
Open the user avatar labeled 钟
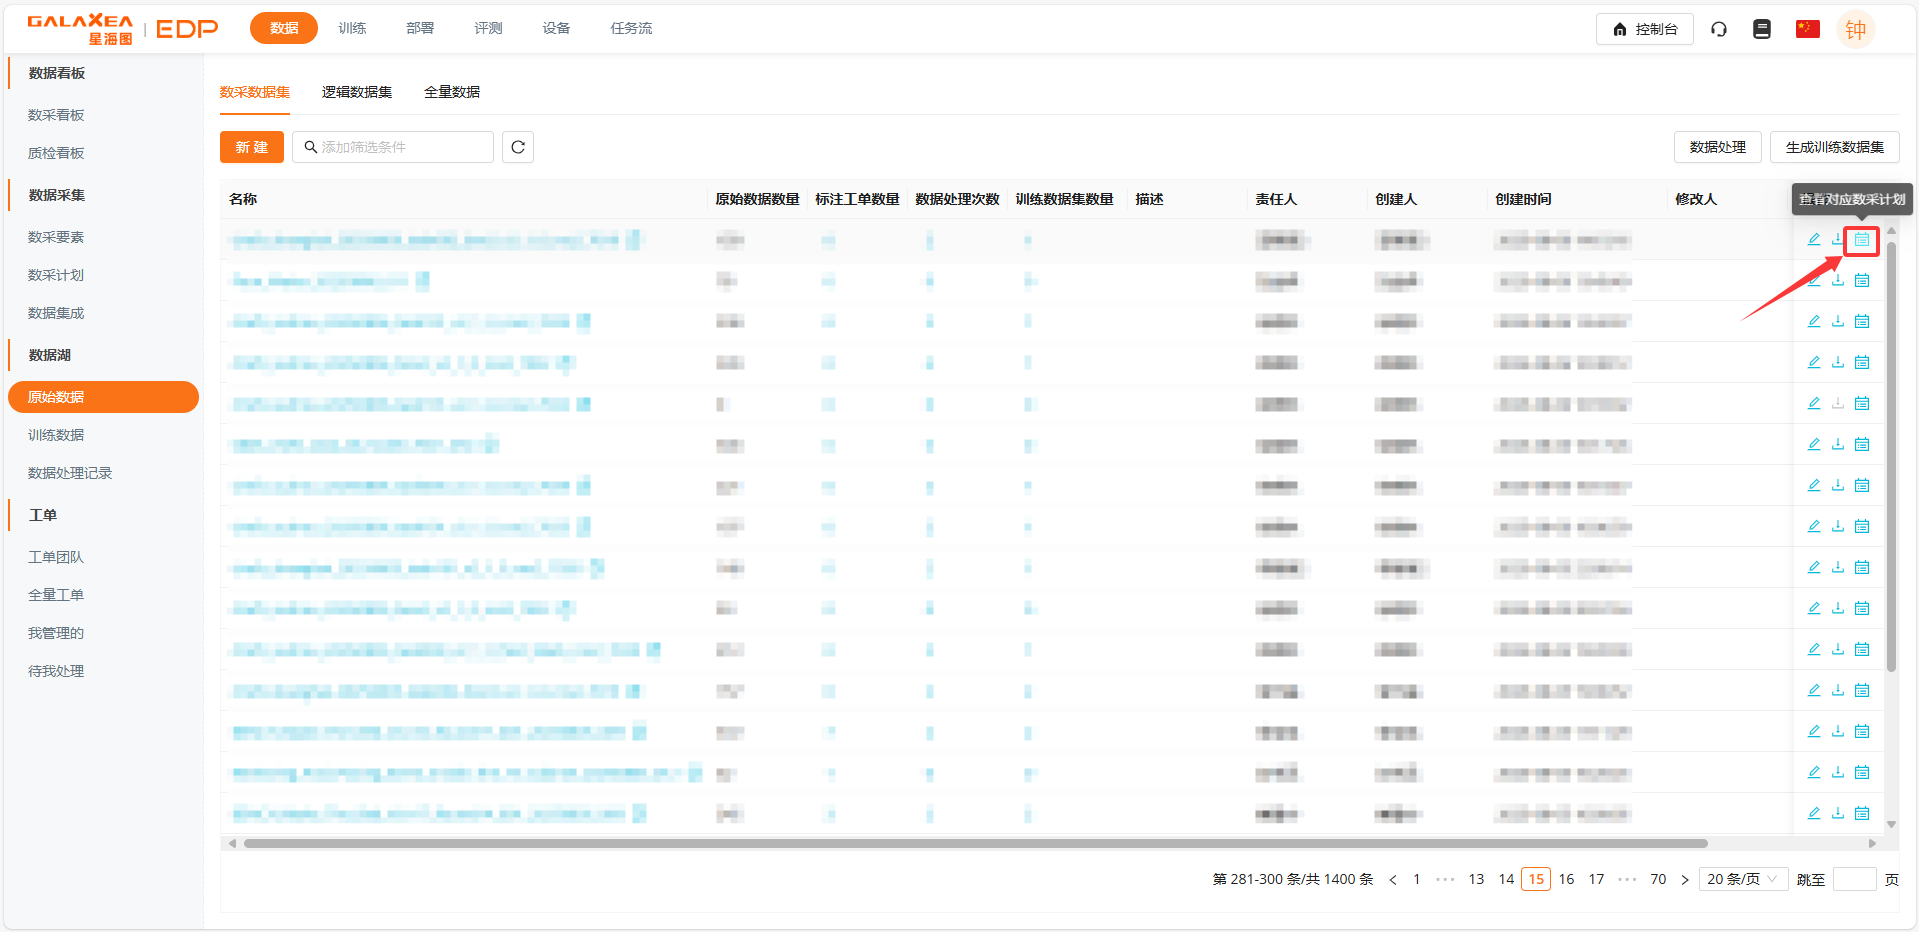pyautogui.click(x=1855, y=30)
